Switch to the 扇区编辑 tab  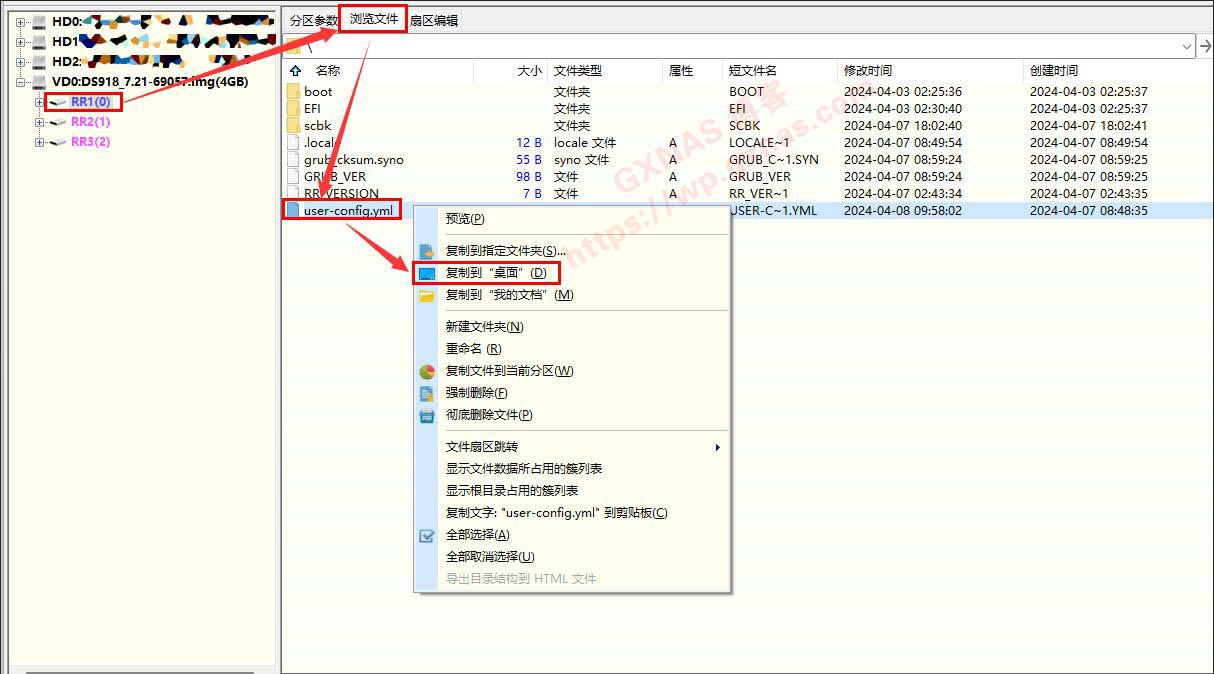434,21
